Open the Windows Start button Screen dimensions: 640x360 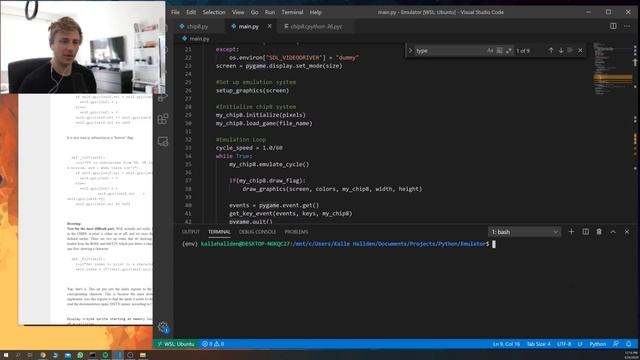(x=6, y=355)
